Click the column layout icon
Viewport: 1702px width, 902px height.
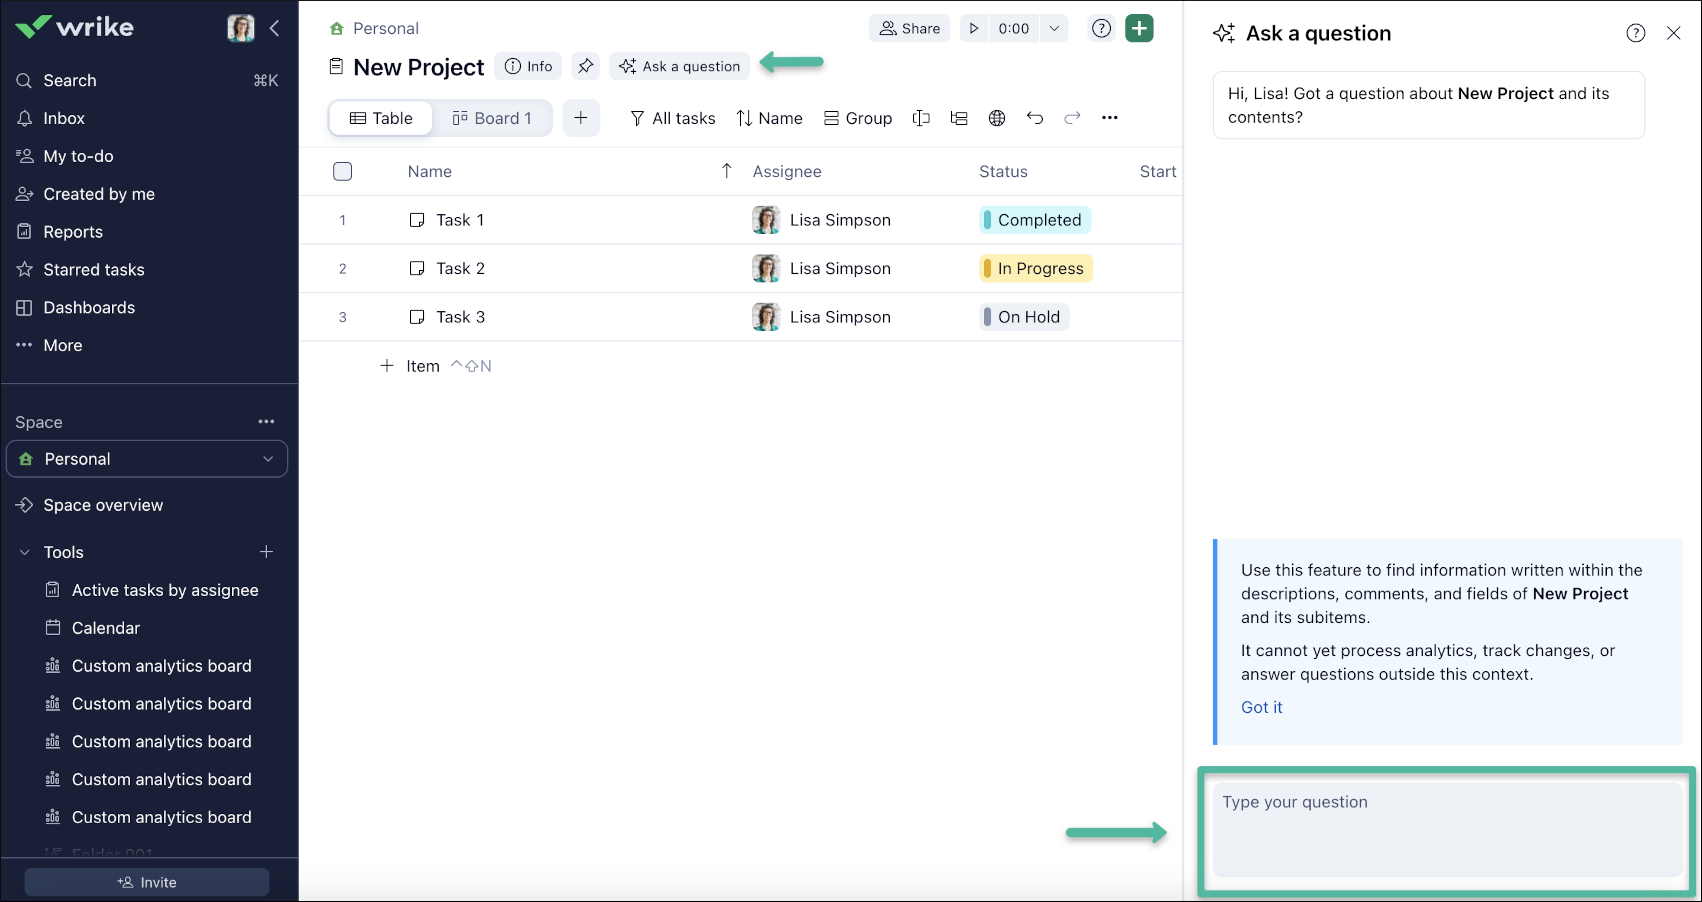coord(921,118)
